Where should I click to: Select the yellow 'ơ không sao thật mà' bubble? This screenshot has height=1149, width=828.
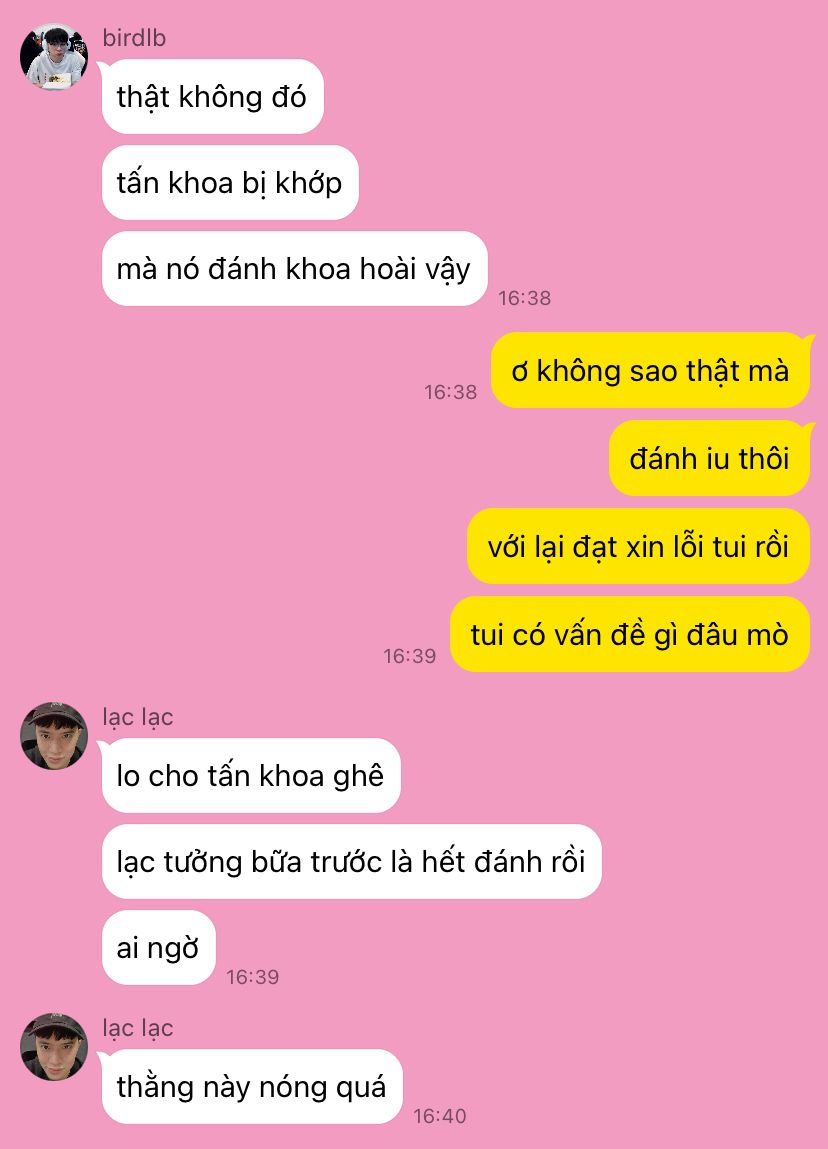[651, 371]
